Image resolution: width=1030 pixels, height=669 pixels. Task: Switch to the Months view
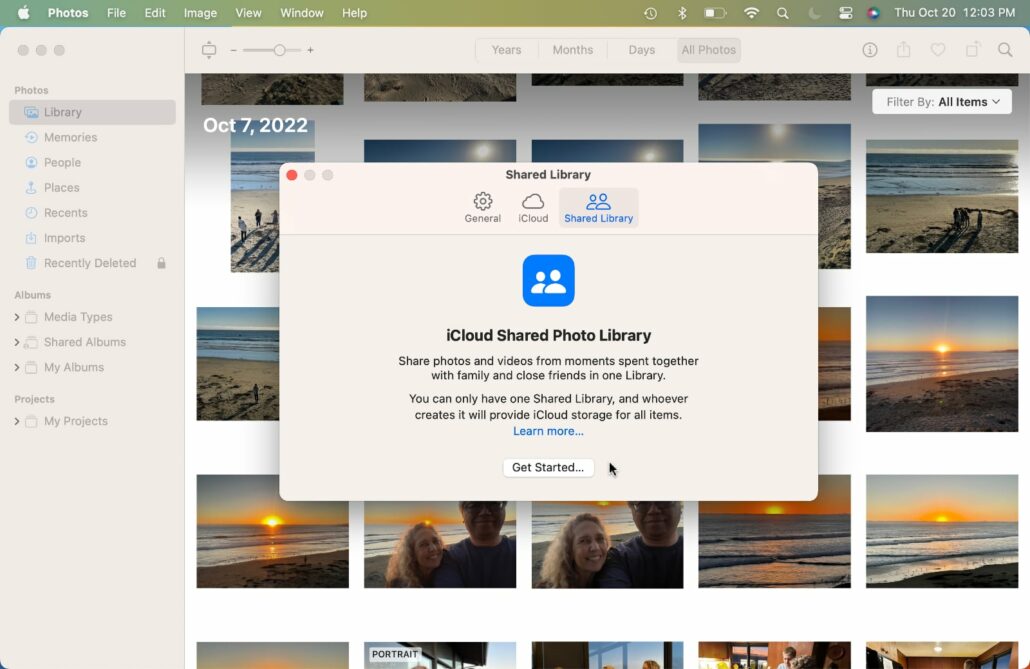pos(572,50)
